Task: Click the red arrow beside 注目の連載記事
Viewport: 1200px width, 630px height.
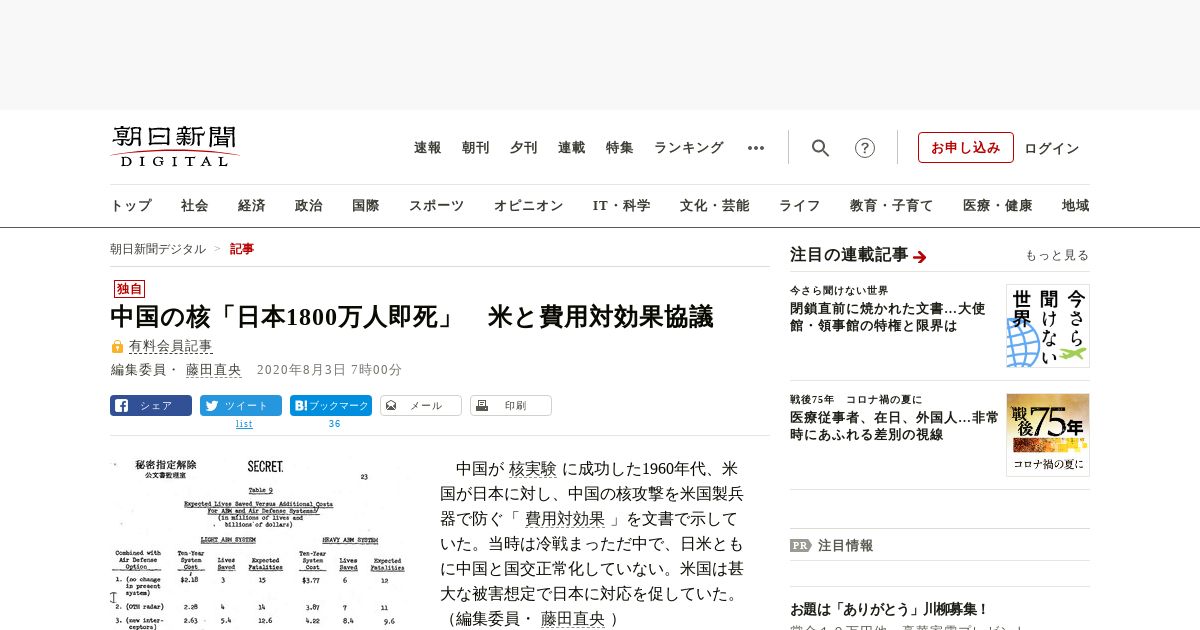Action: pos(920,257)
